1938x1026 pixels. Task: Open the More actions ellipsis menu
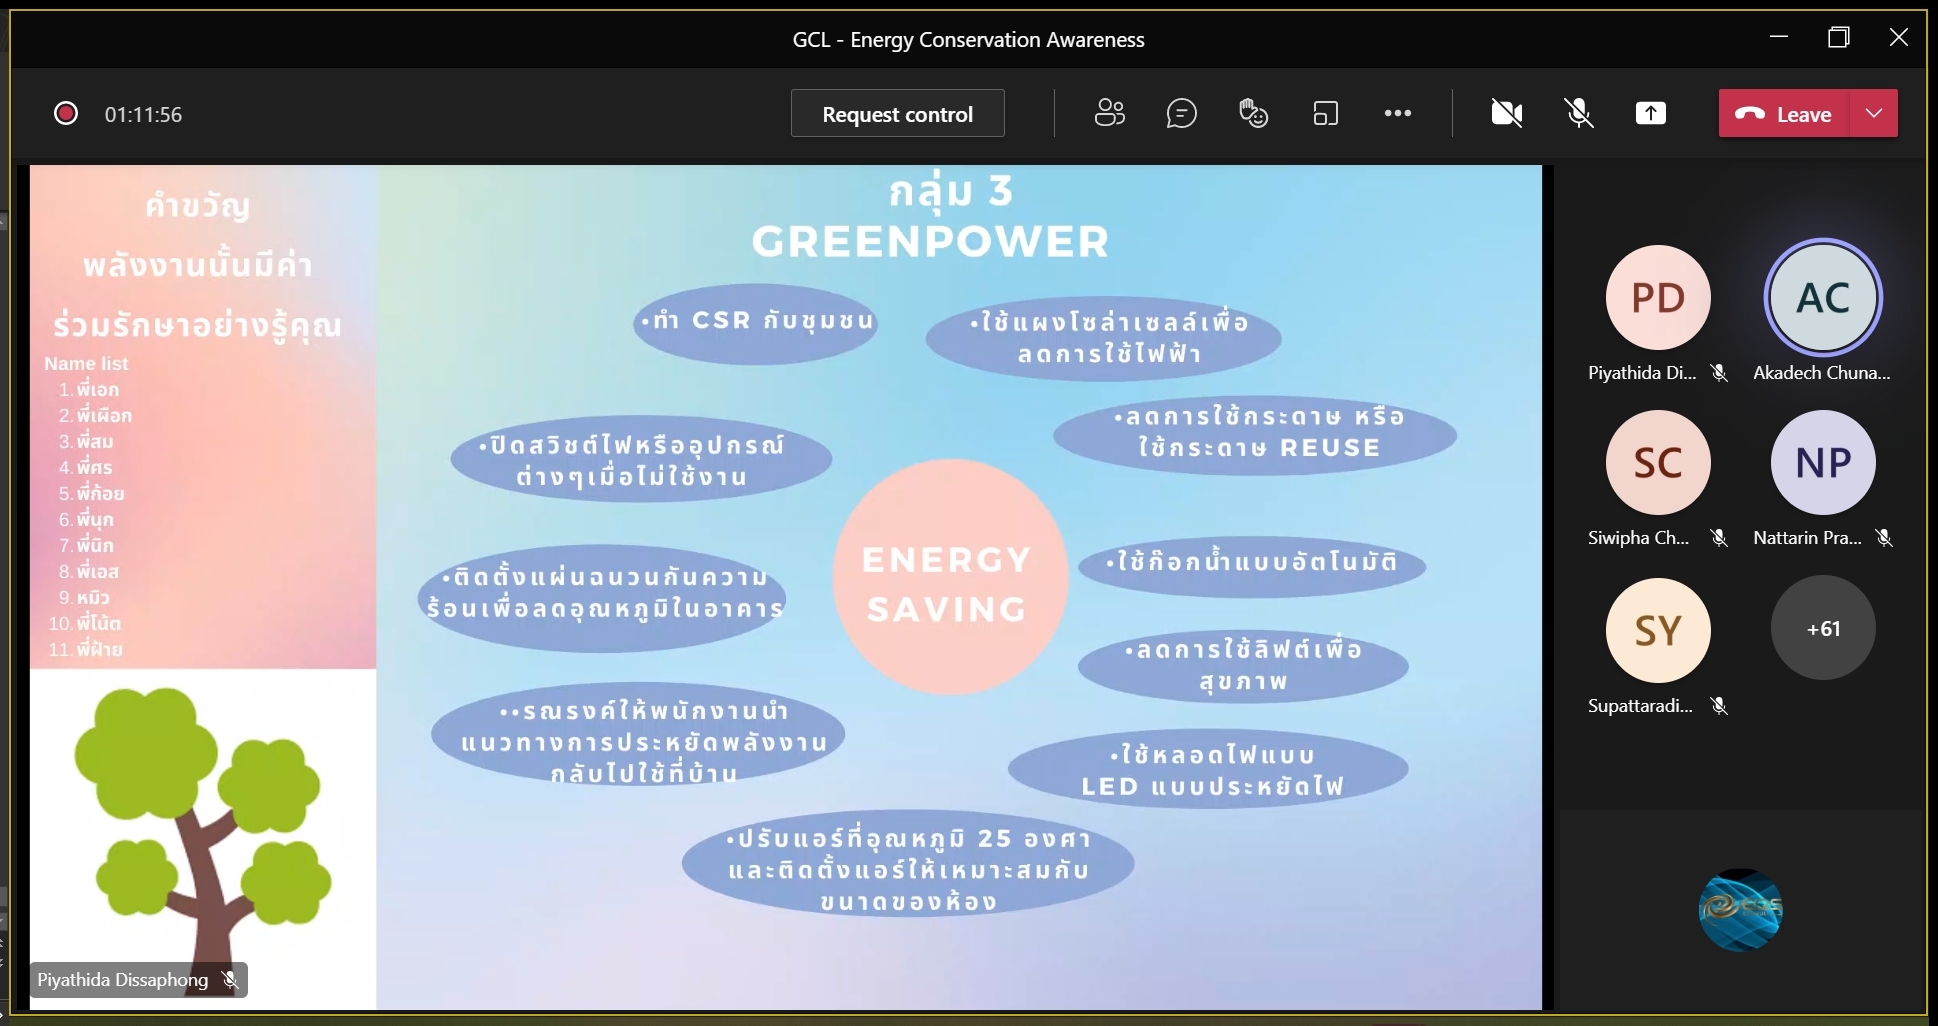tap(1397, 113)
